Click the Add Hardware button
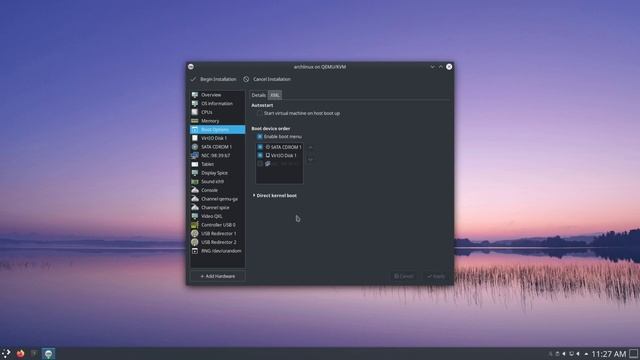This screenshot has width=640, height=360. tap(218, 276)
